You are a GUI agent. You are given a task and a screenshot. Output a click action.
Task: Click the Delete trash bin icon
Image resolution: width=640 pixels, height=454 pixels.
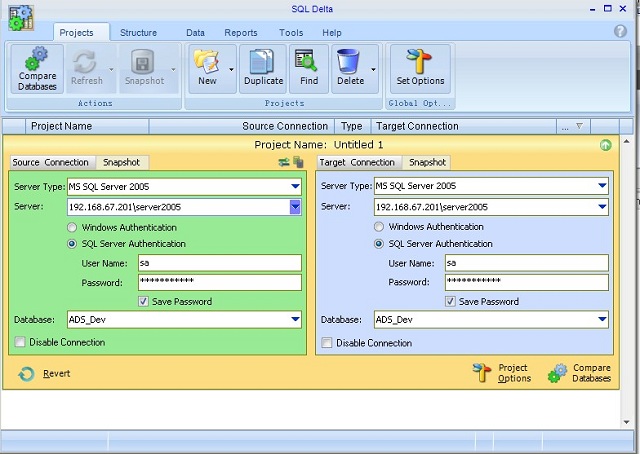348,62
